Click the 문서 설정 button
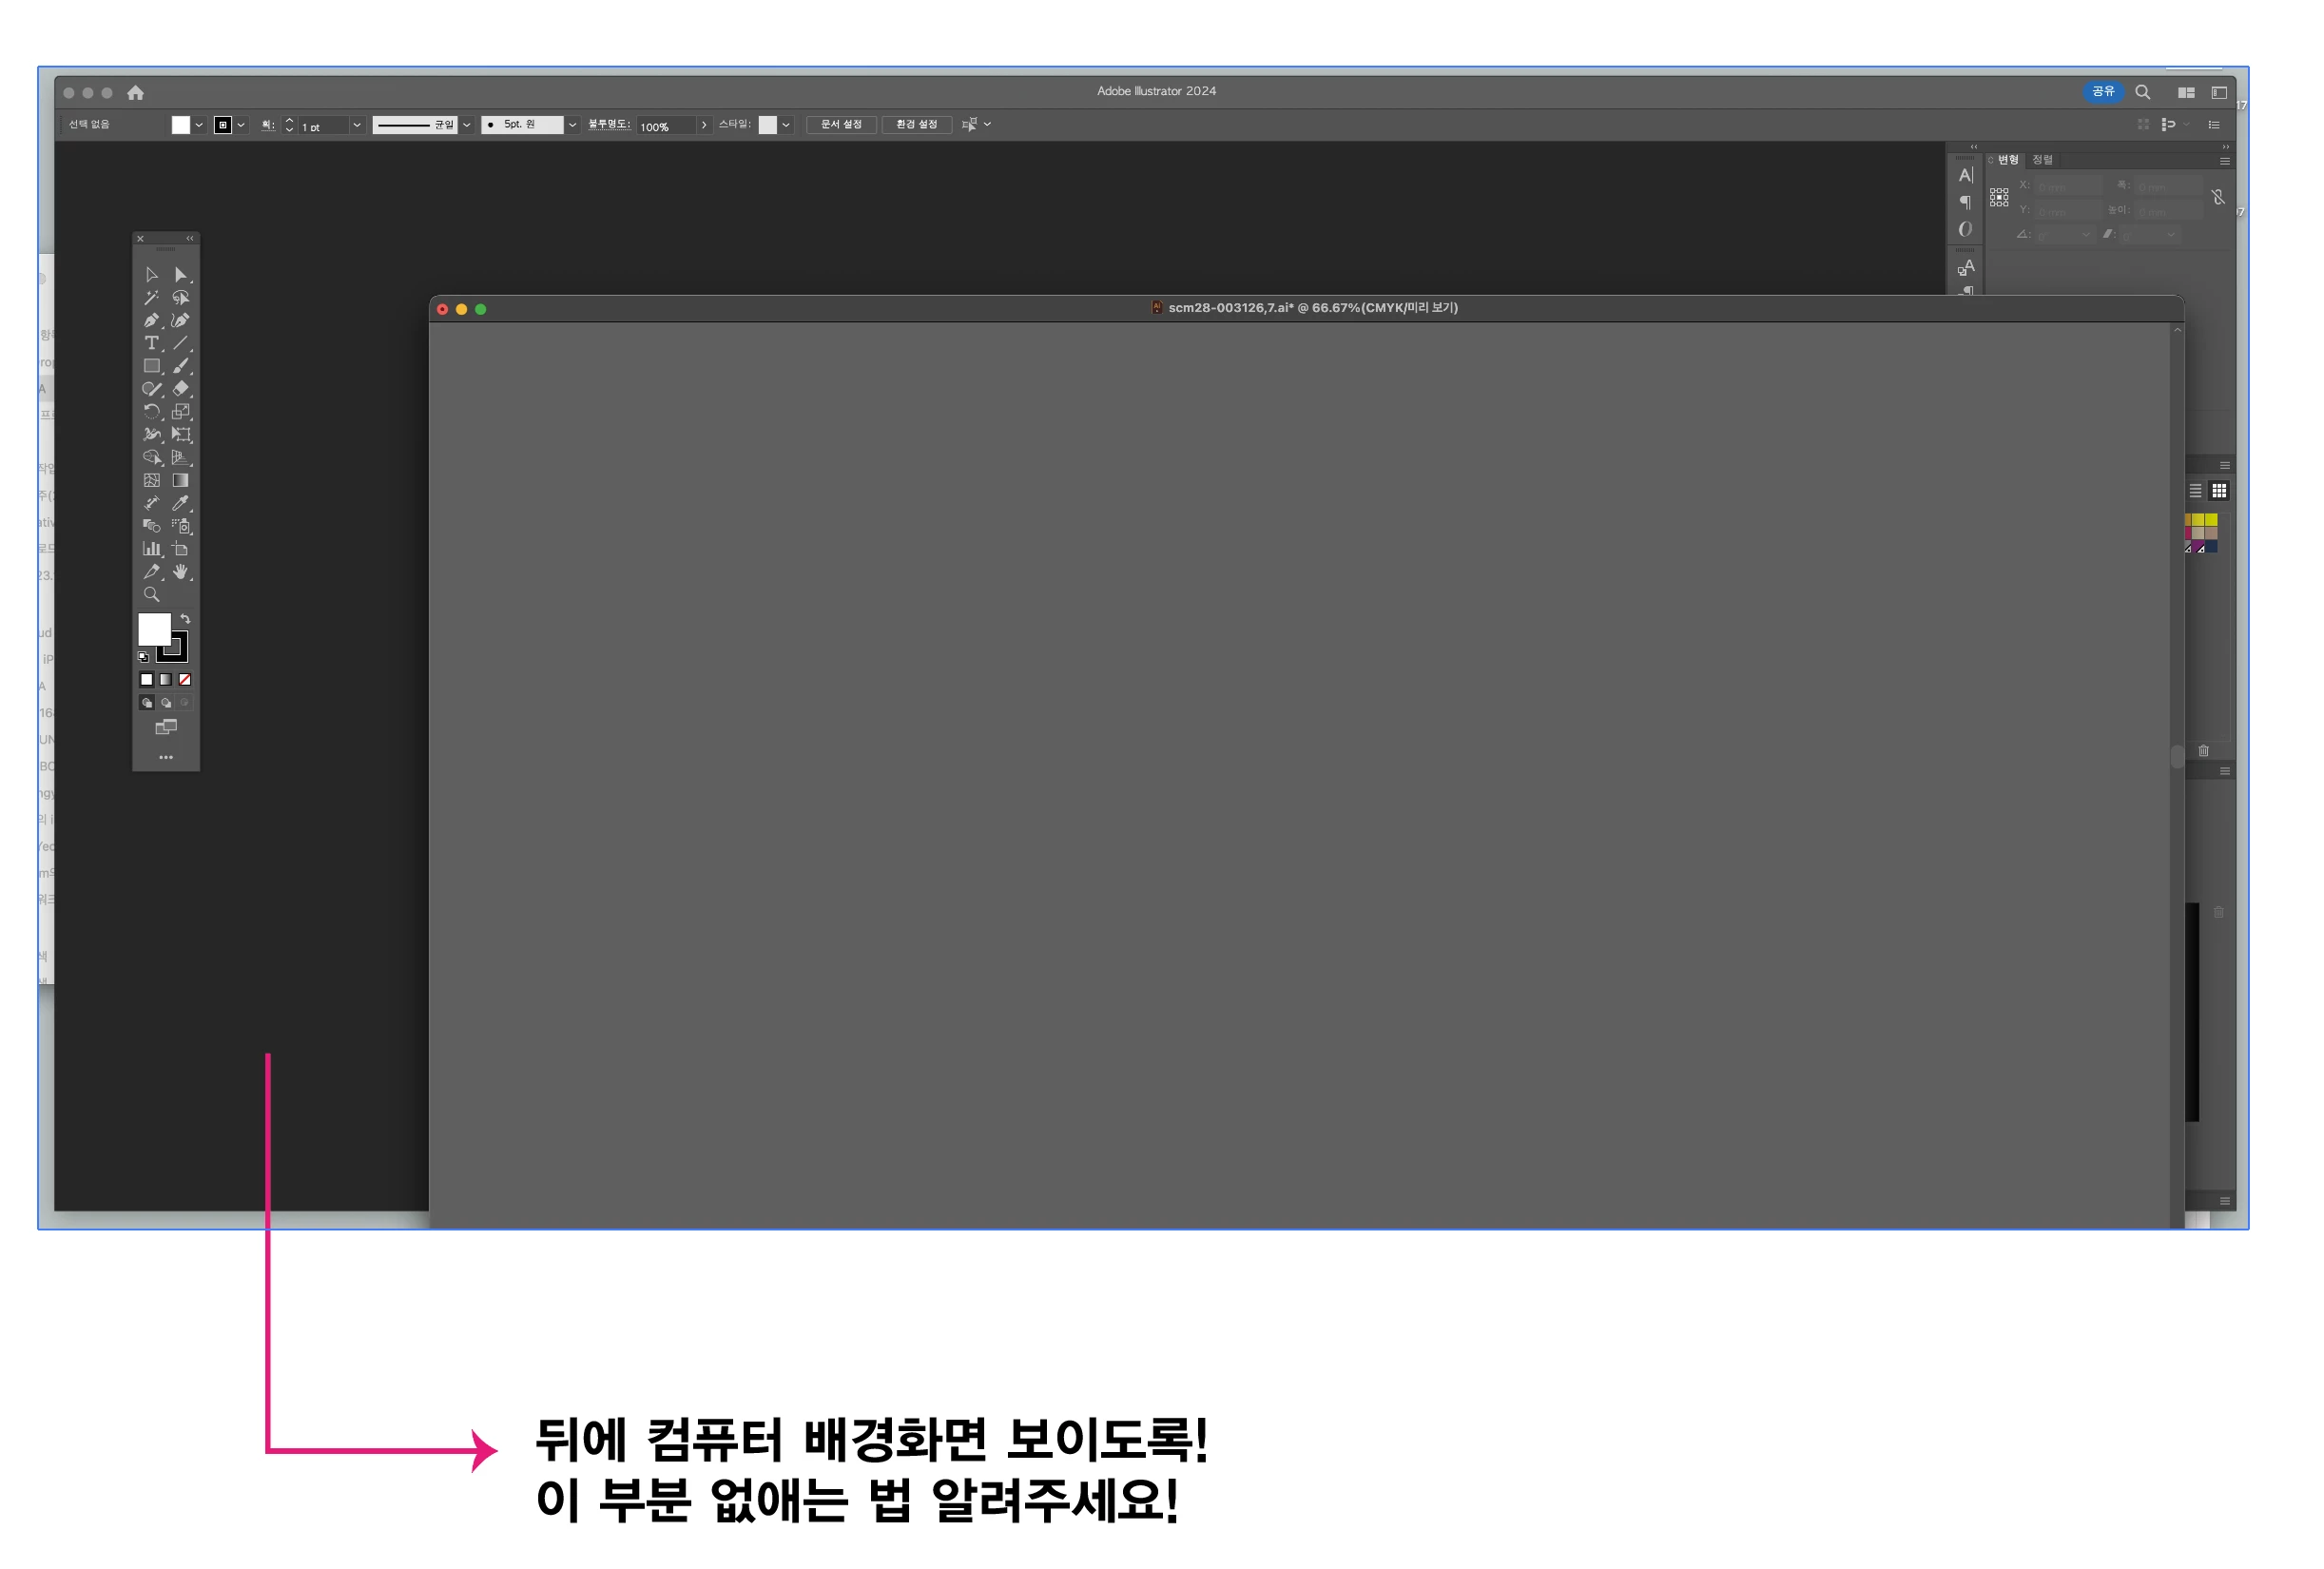The width and height of the screenshot is (2324, 1569). [841, 125]
